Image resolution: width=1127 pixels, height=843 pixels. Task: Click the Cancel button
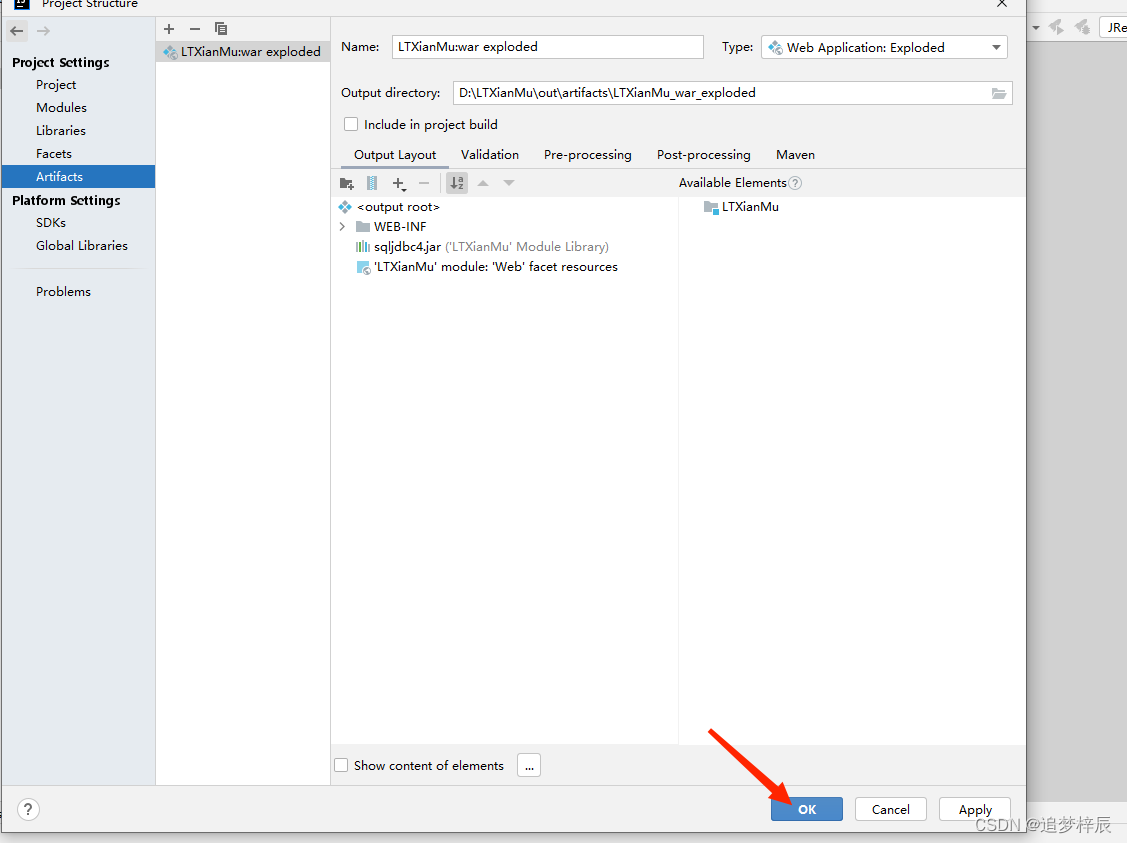click(891, 809)
